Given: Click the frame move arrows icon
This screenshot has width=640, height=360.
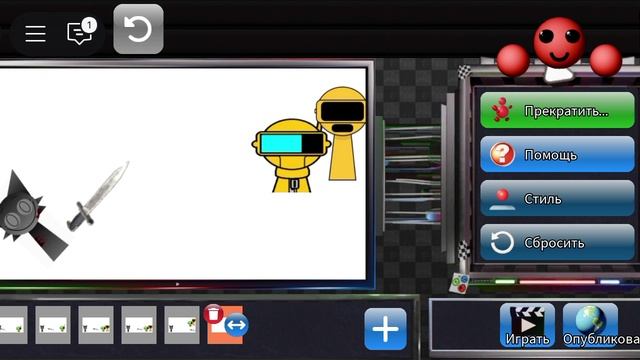Looking at the screenshot, I should coord(236,325).
